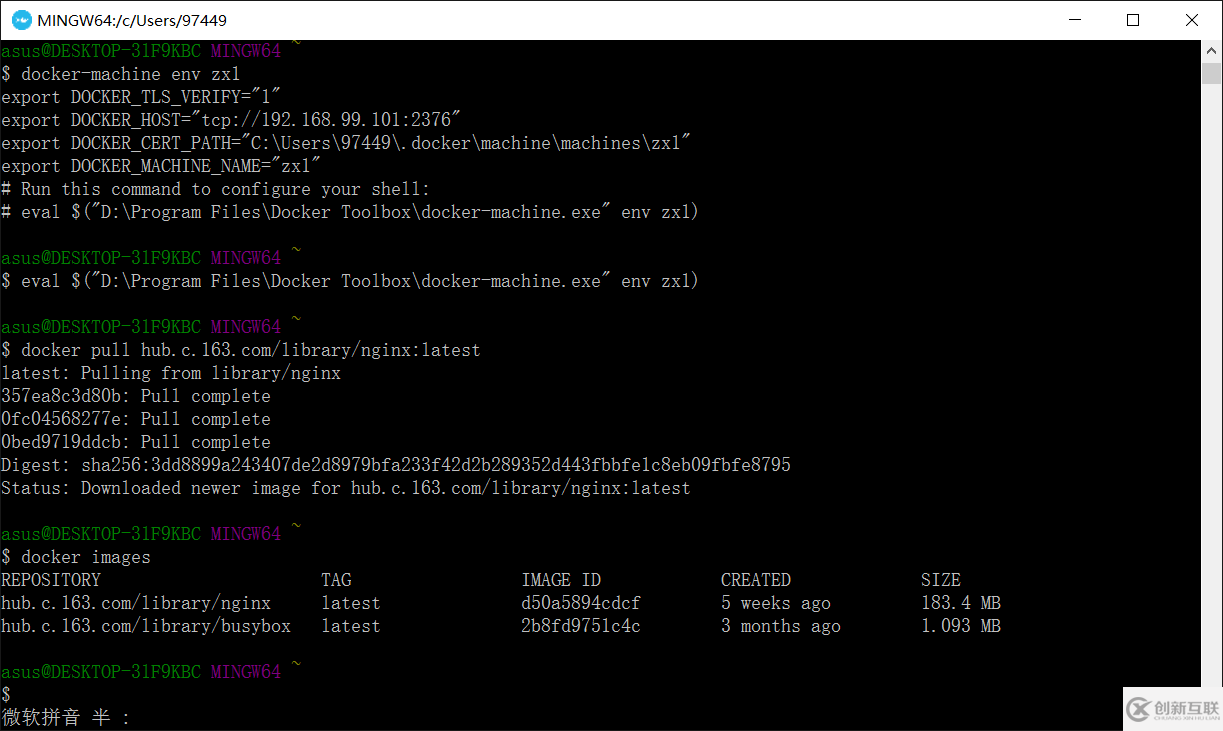Click the REPOSITORY column header
This screenshot has height=731, width=1223.
pos(51,580)
